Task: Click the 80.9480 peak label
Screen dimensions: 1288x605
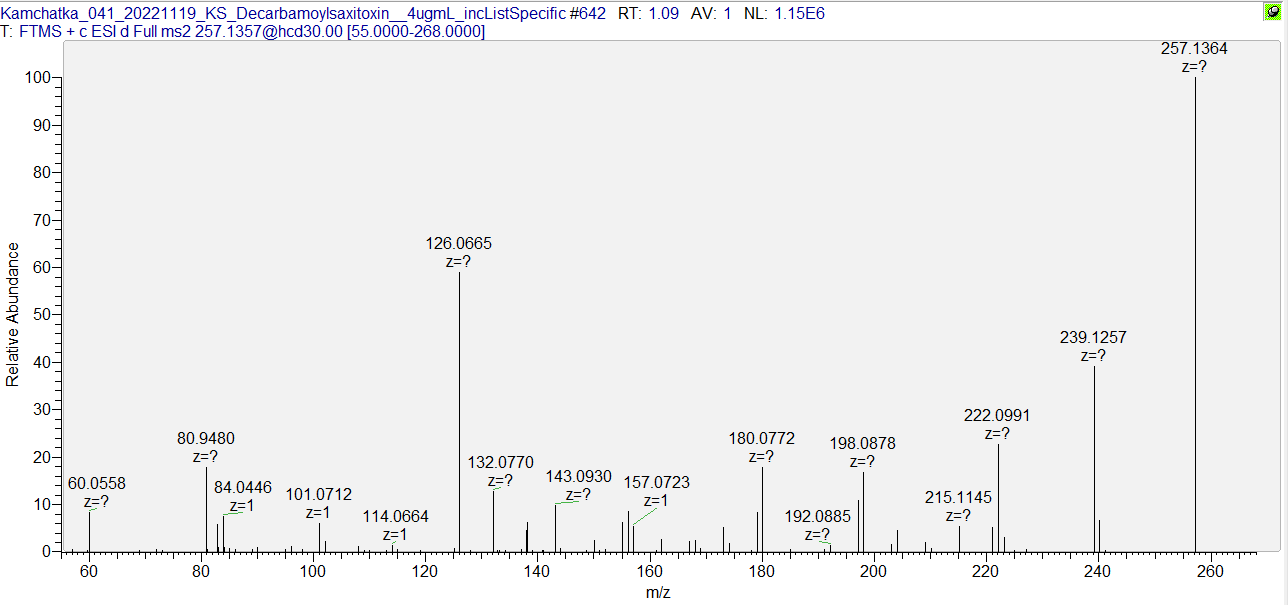Action: pyautogui.click(x=206, y=438)
